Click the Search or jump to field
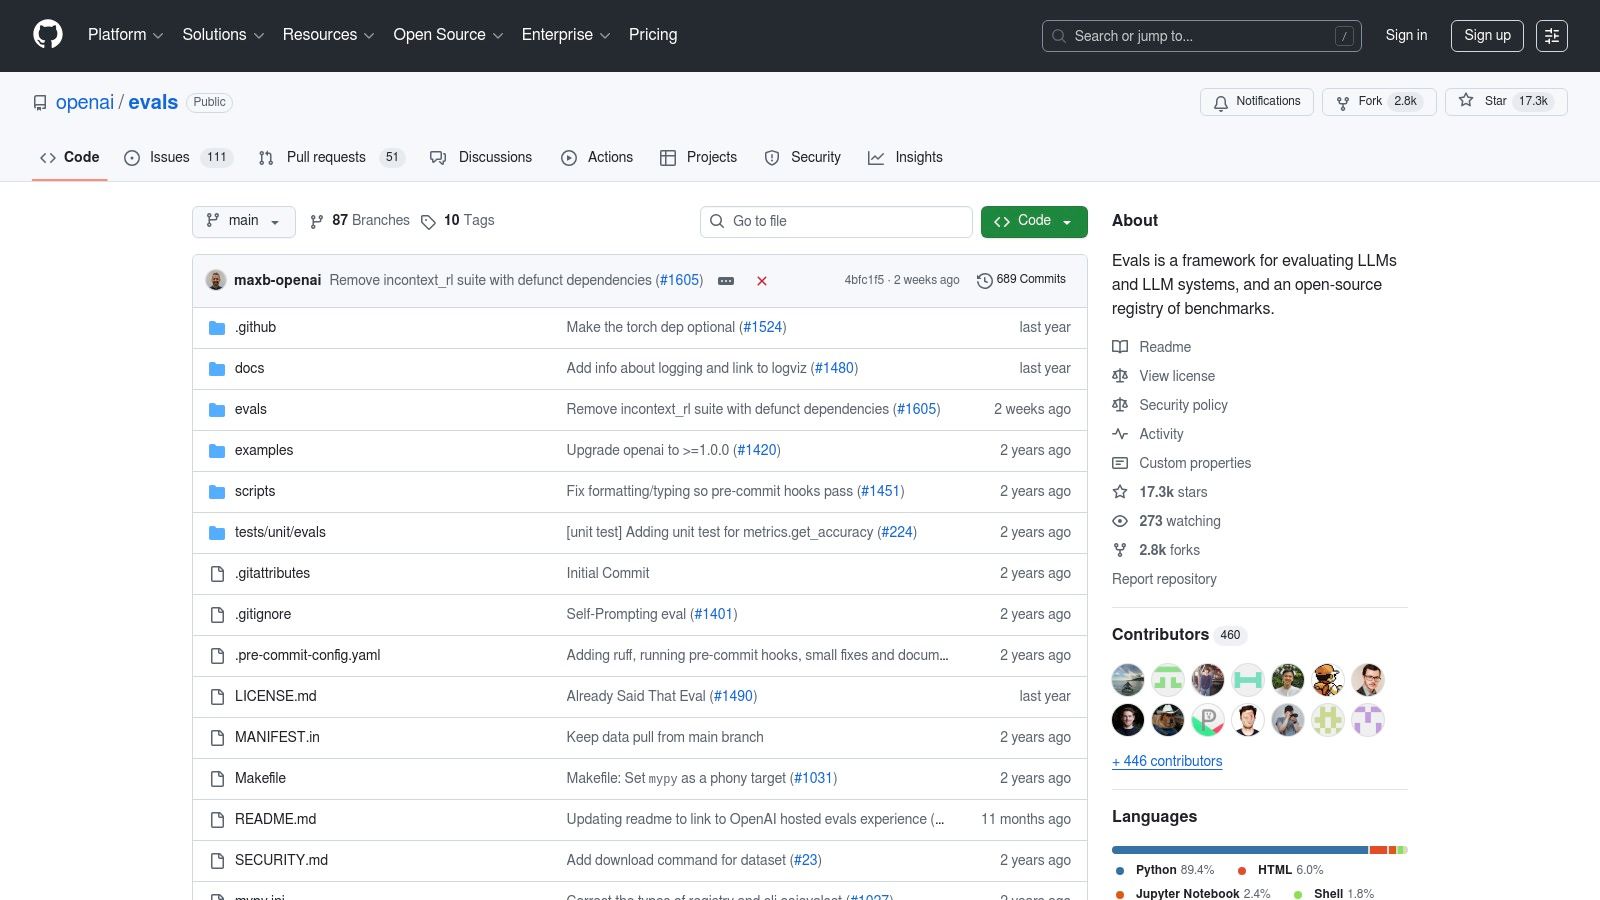Screen dimensions: 1600x900 pyautogui.click(x=1201, y=36)
